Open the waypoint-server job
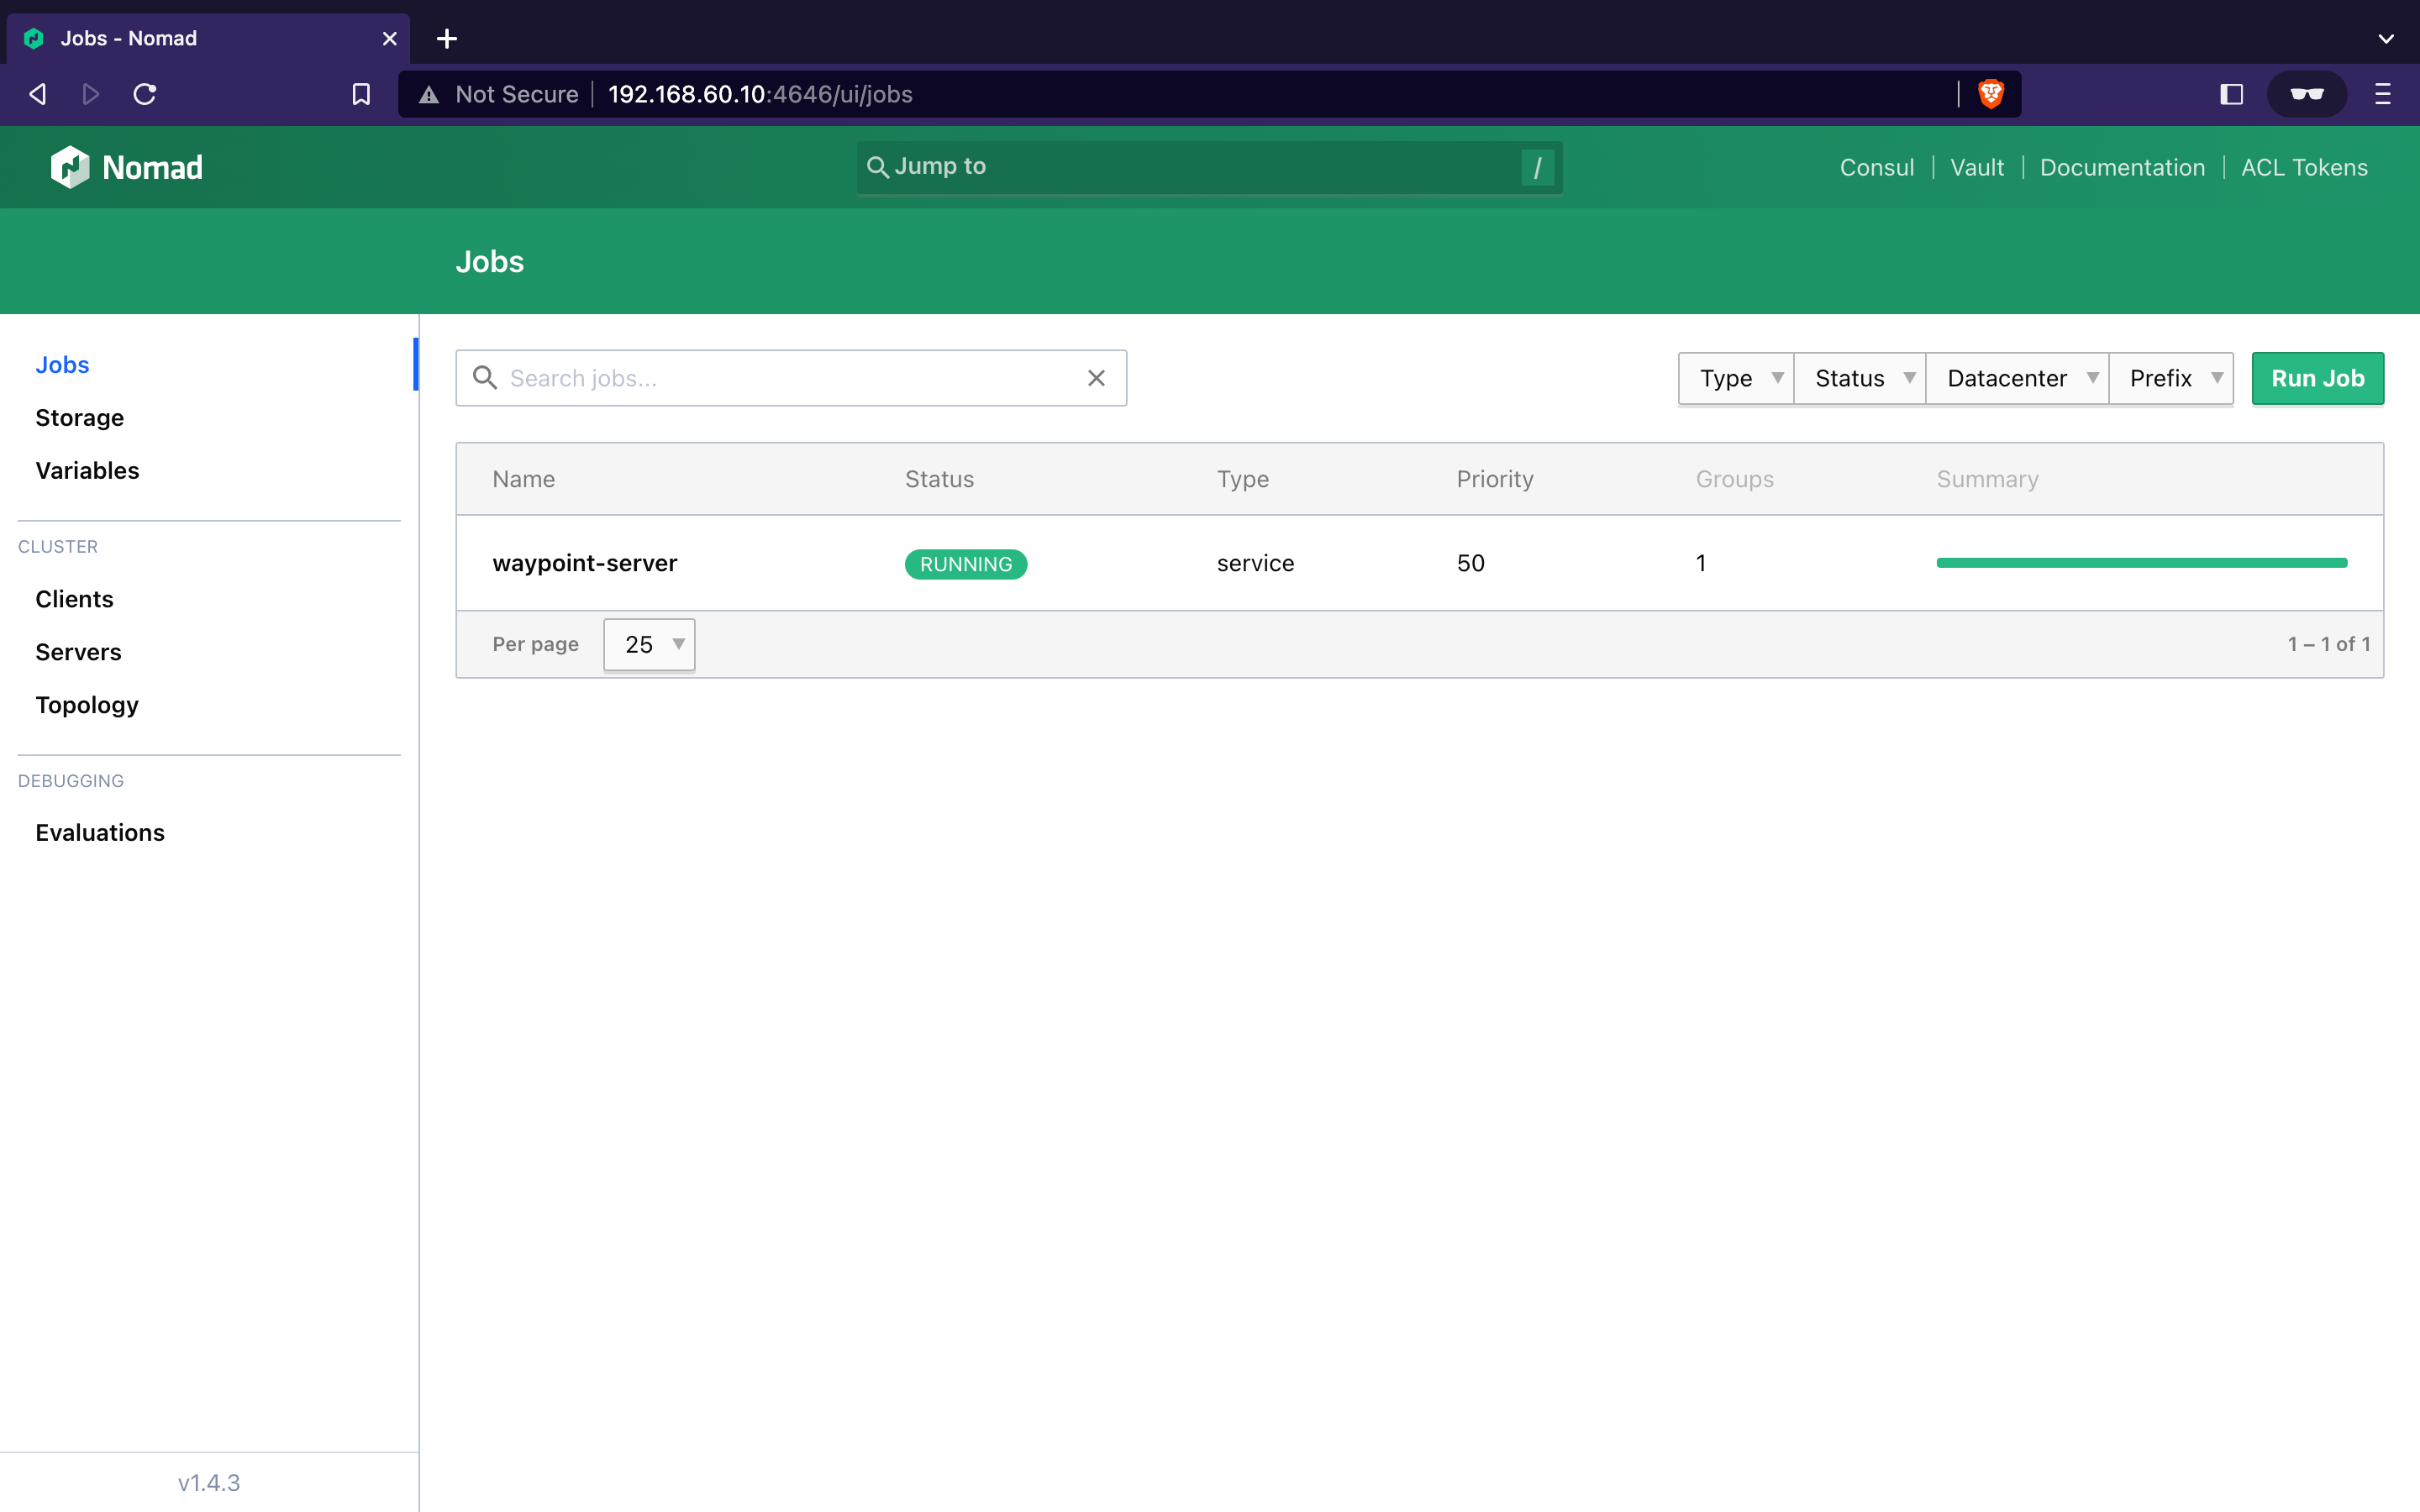This screenshot has height=1512, width=2420. click(x=585, y=563)
